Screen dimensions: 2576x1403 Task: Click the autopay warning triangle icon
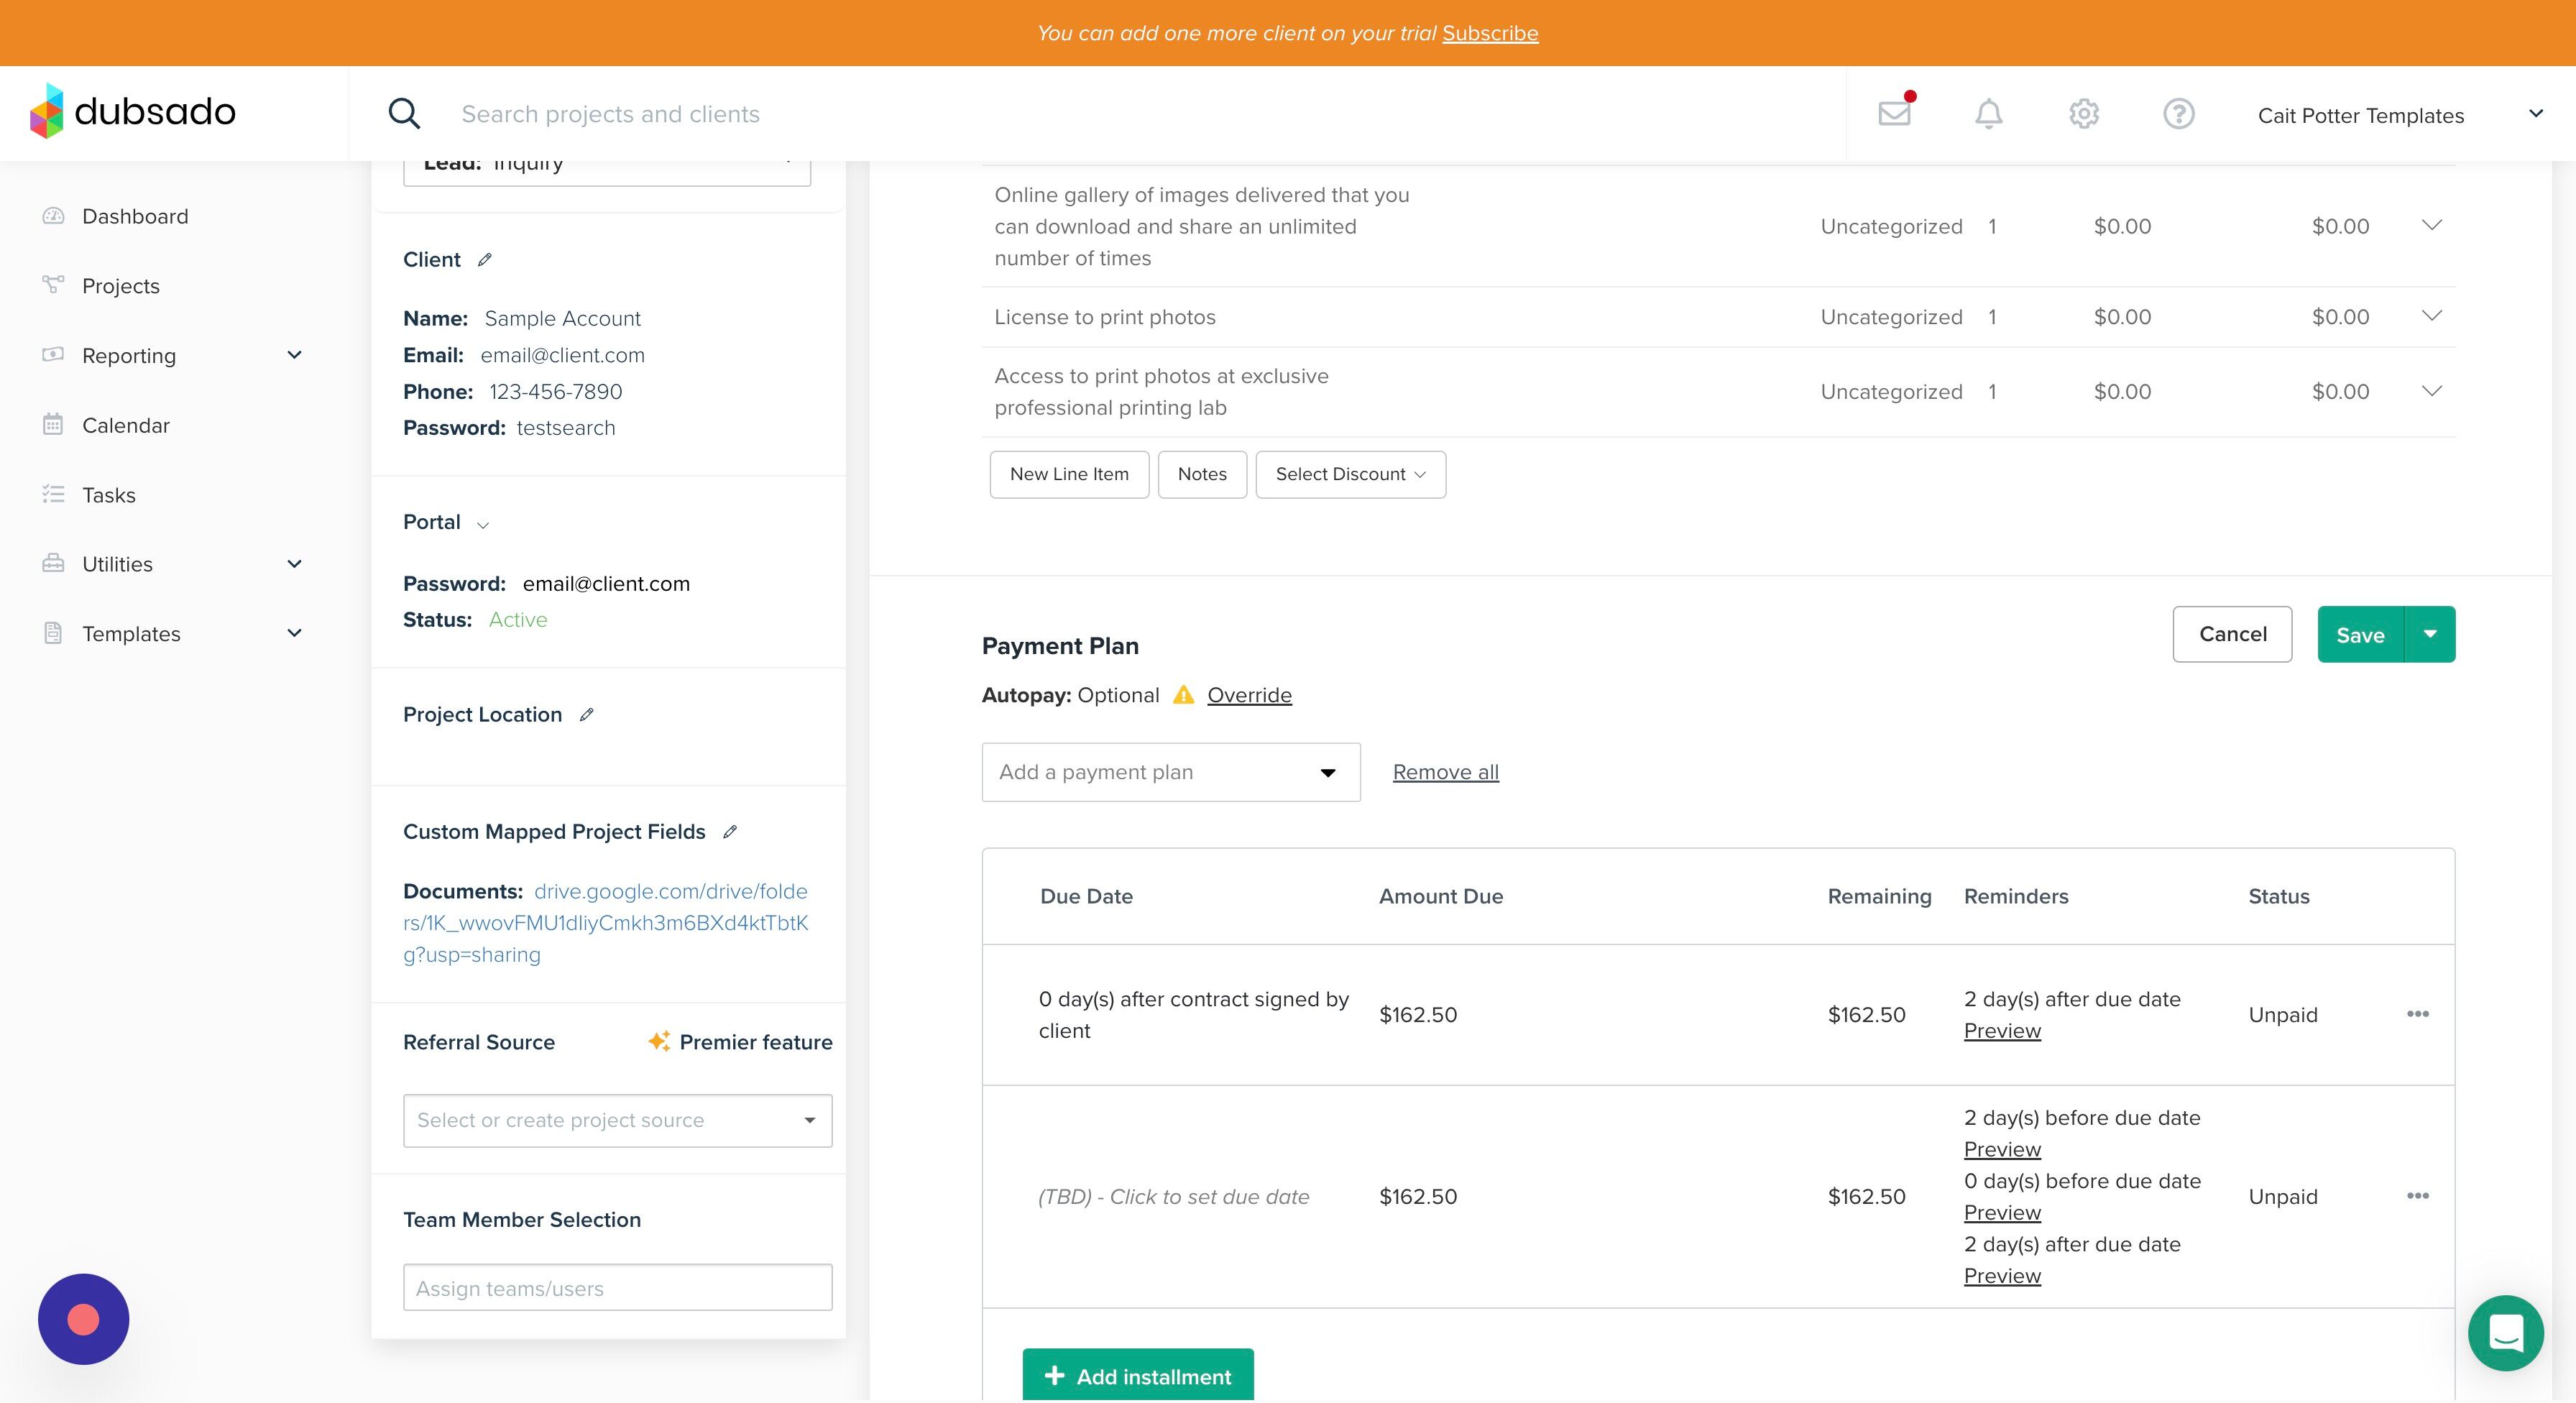click(1183, 695)
